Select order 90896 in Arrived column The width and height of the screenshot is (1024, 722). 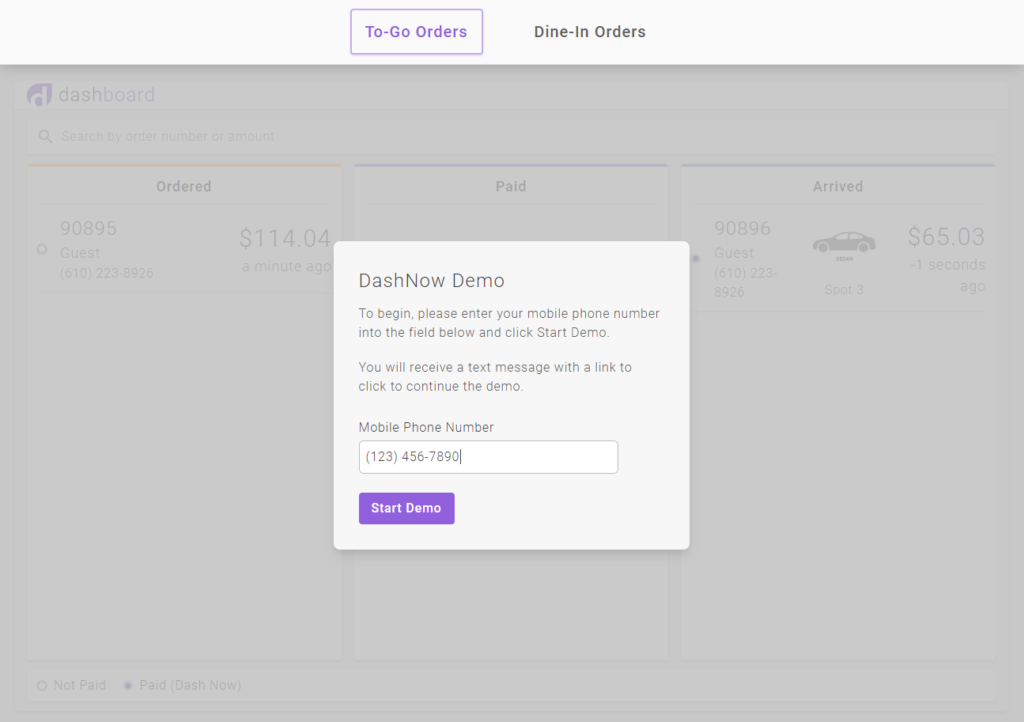838,259
